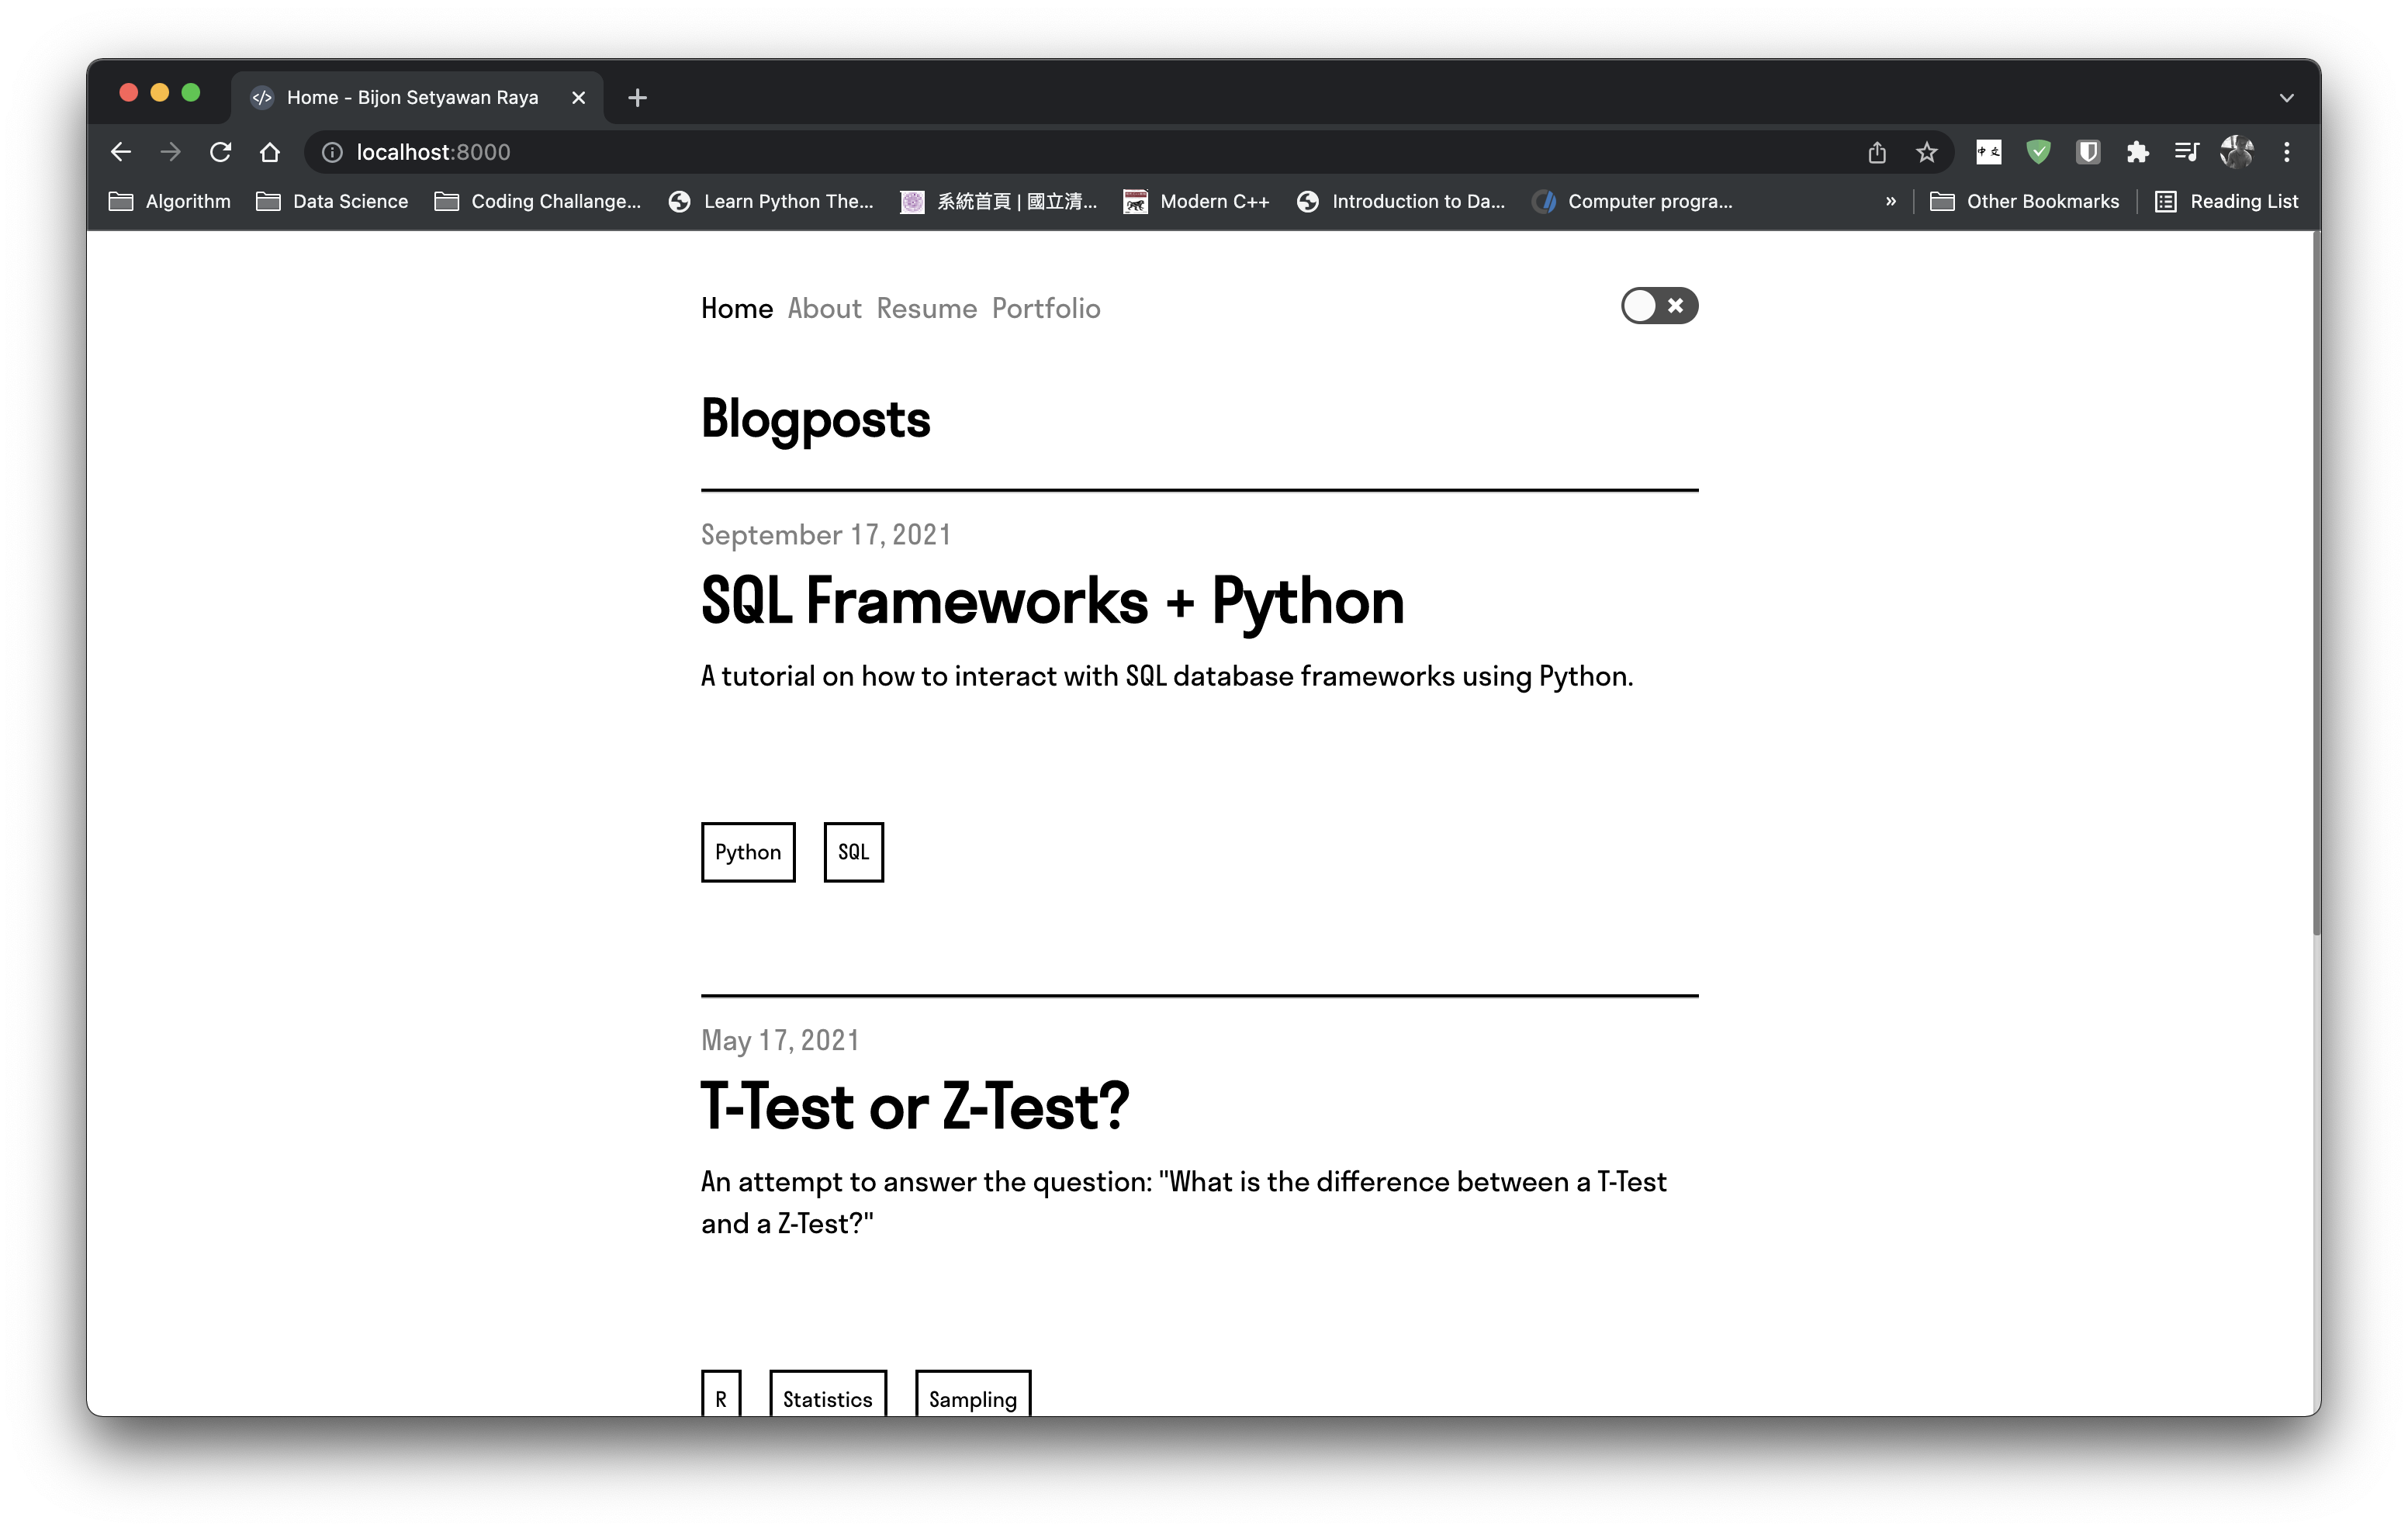The height and width of the screenshot is (1531, 2408).
Task: Click the reload page icon
Action: (x=220, y=151)
